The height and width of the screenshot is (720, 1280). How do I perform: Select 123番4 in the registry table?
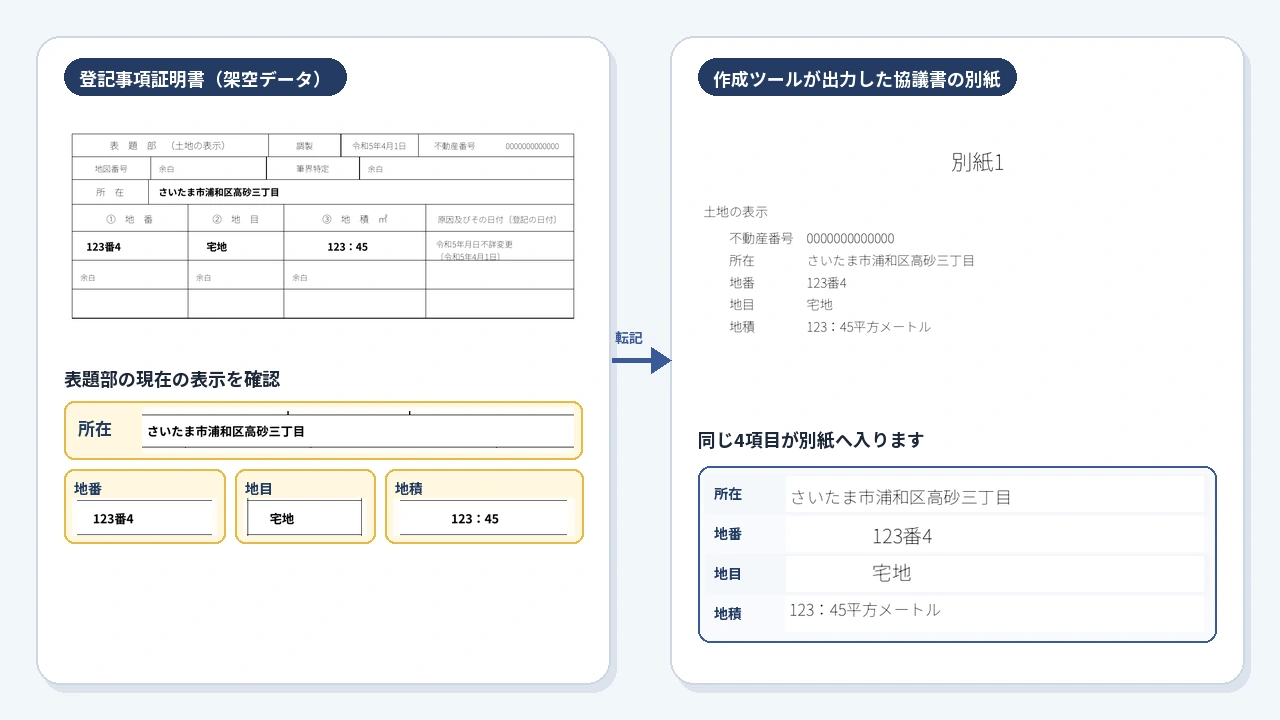[x=104, y=246]
